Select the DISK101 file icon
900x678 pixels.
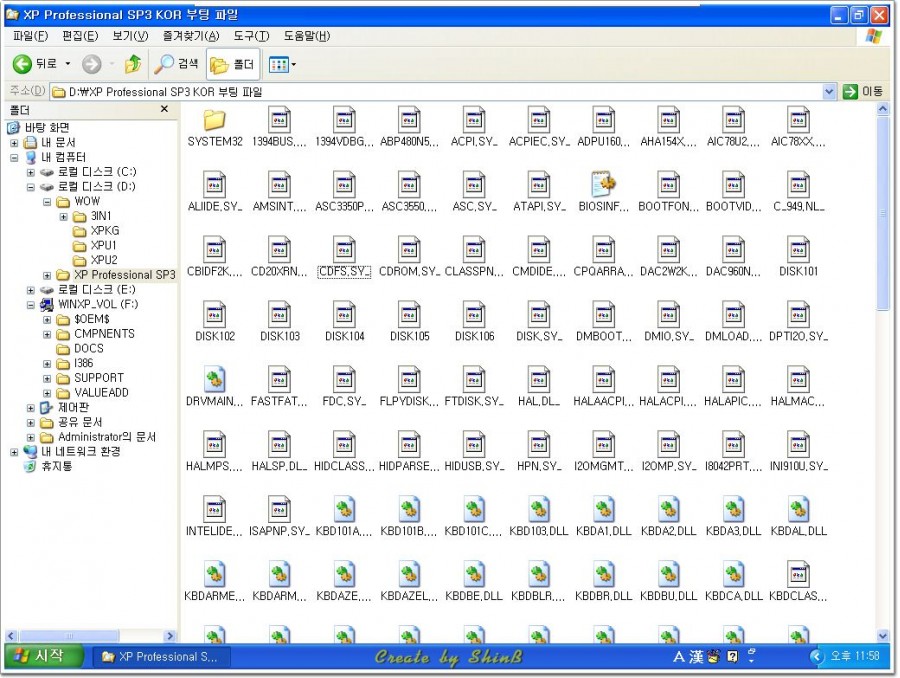coord(798,249)
